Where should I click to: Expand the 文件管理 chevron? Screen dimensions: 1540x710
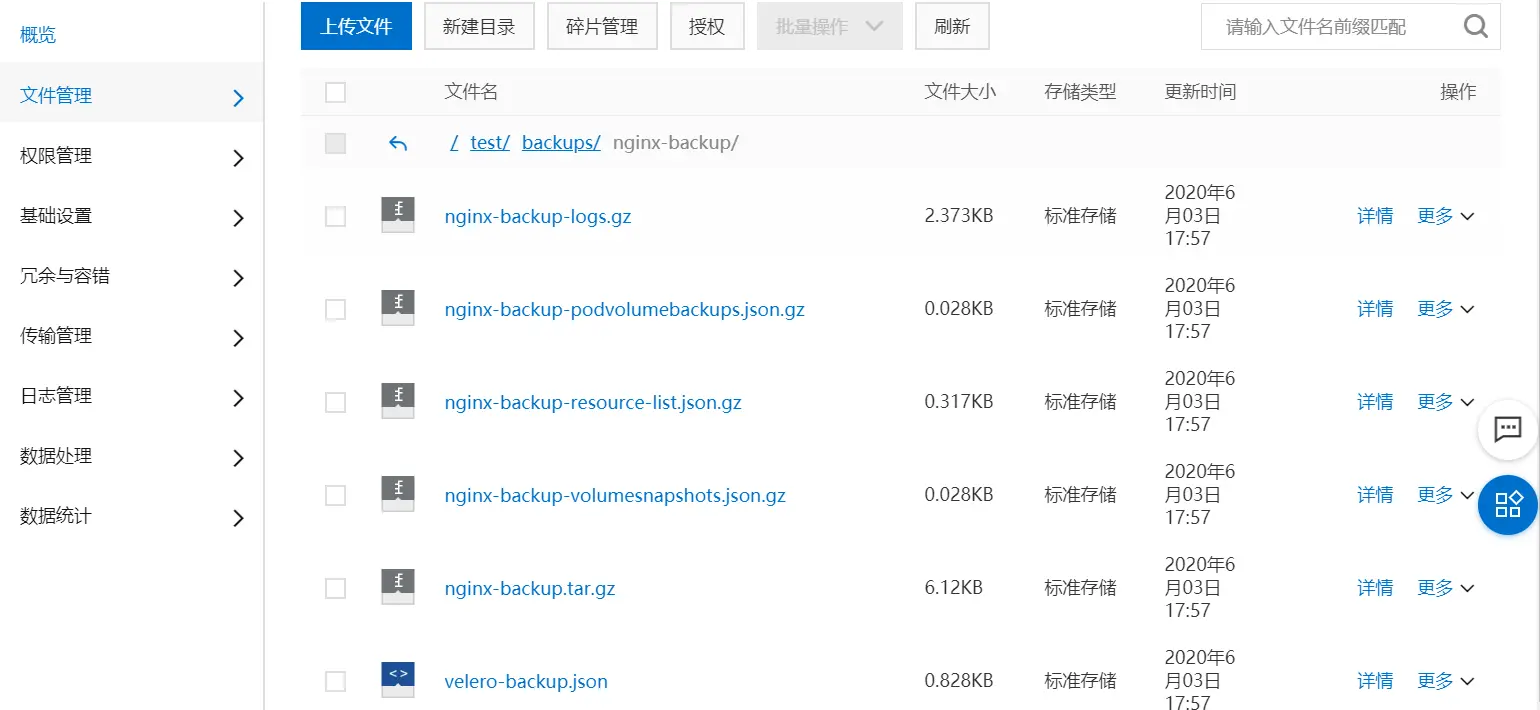pyautogui.click(x=238, y=98)
